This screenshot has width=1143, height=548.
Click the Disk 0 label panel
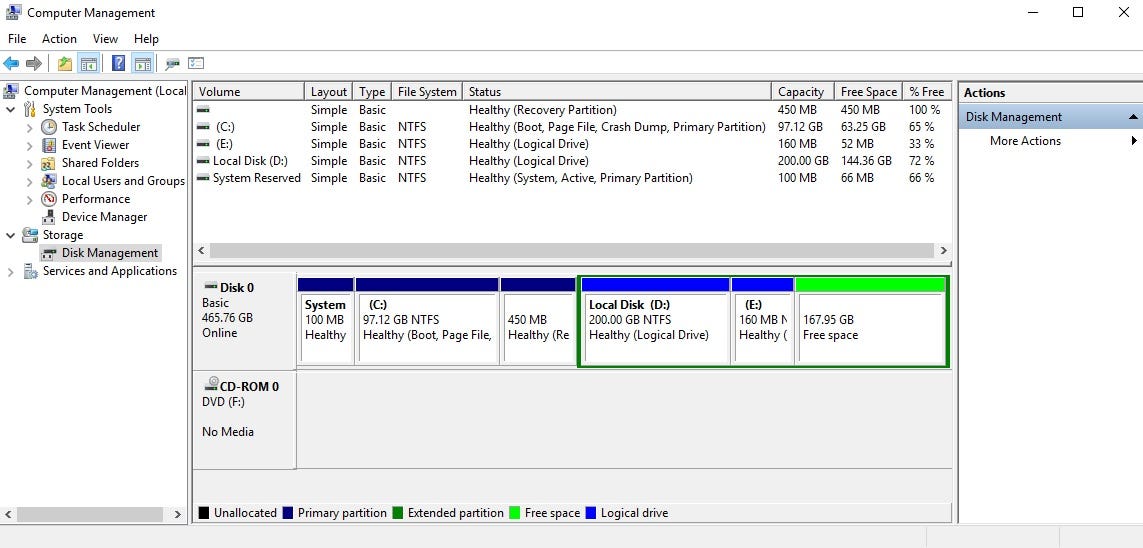tap(244, 321)
